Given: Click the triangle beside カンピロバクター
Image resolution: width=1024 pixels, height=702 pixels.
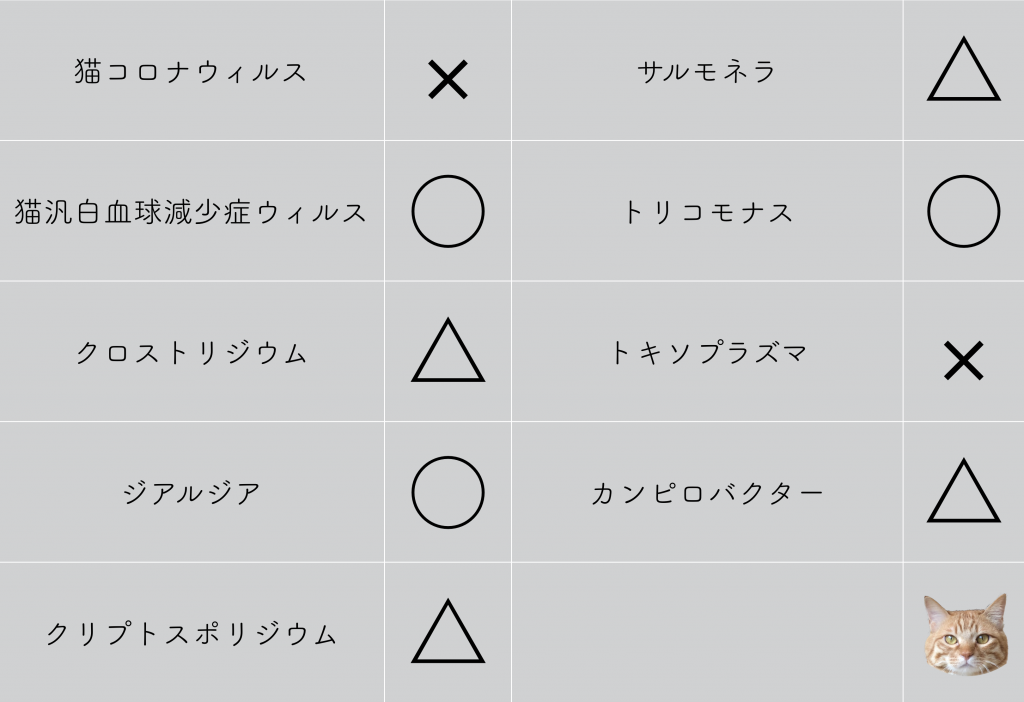Looking at the screenshot, I should [x=964, y=490].
